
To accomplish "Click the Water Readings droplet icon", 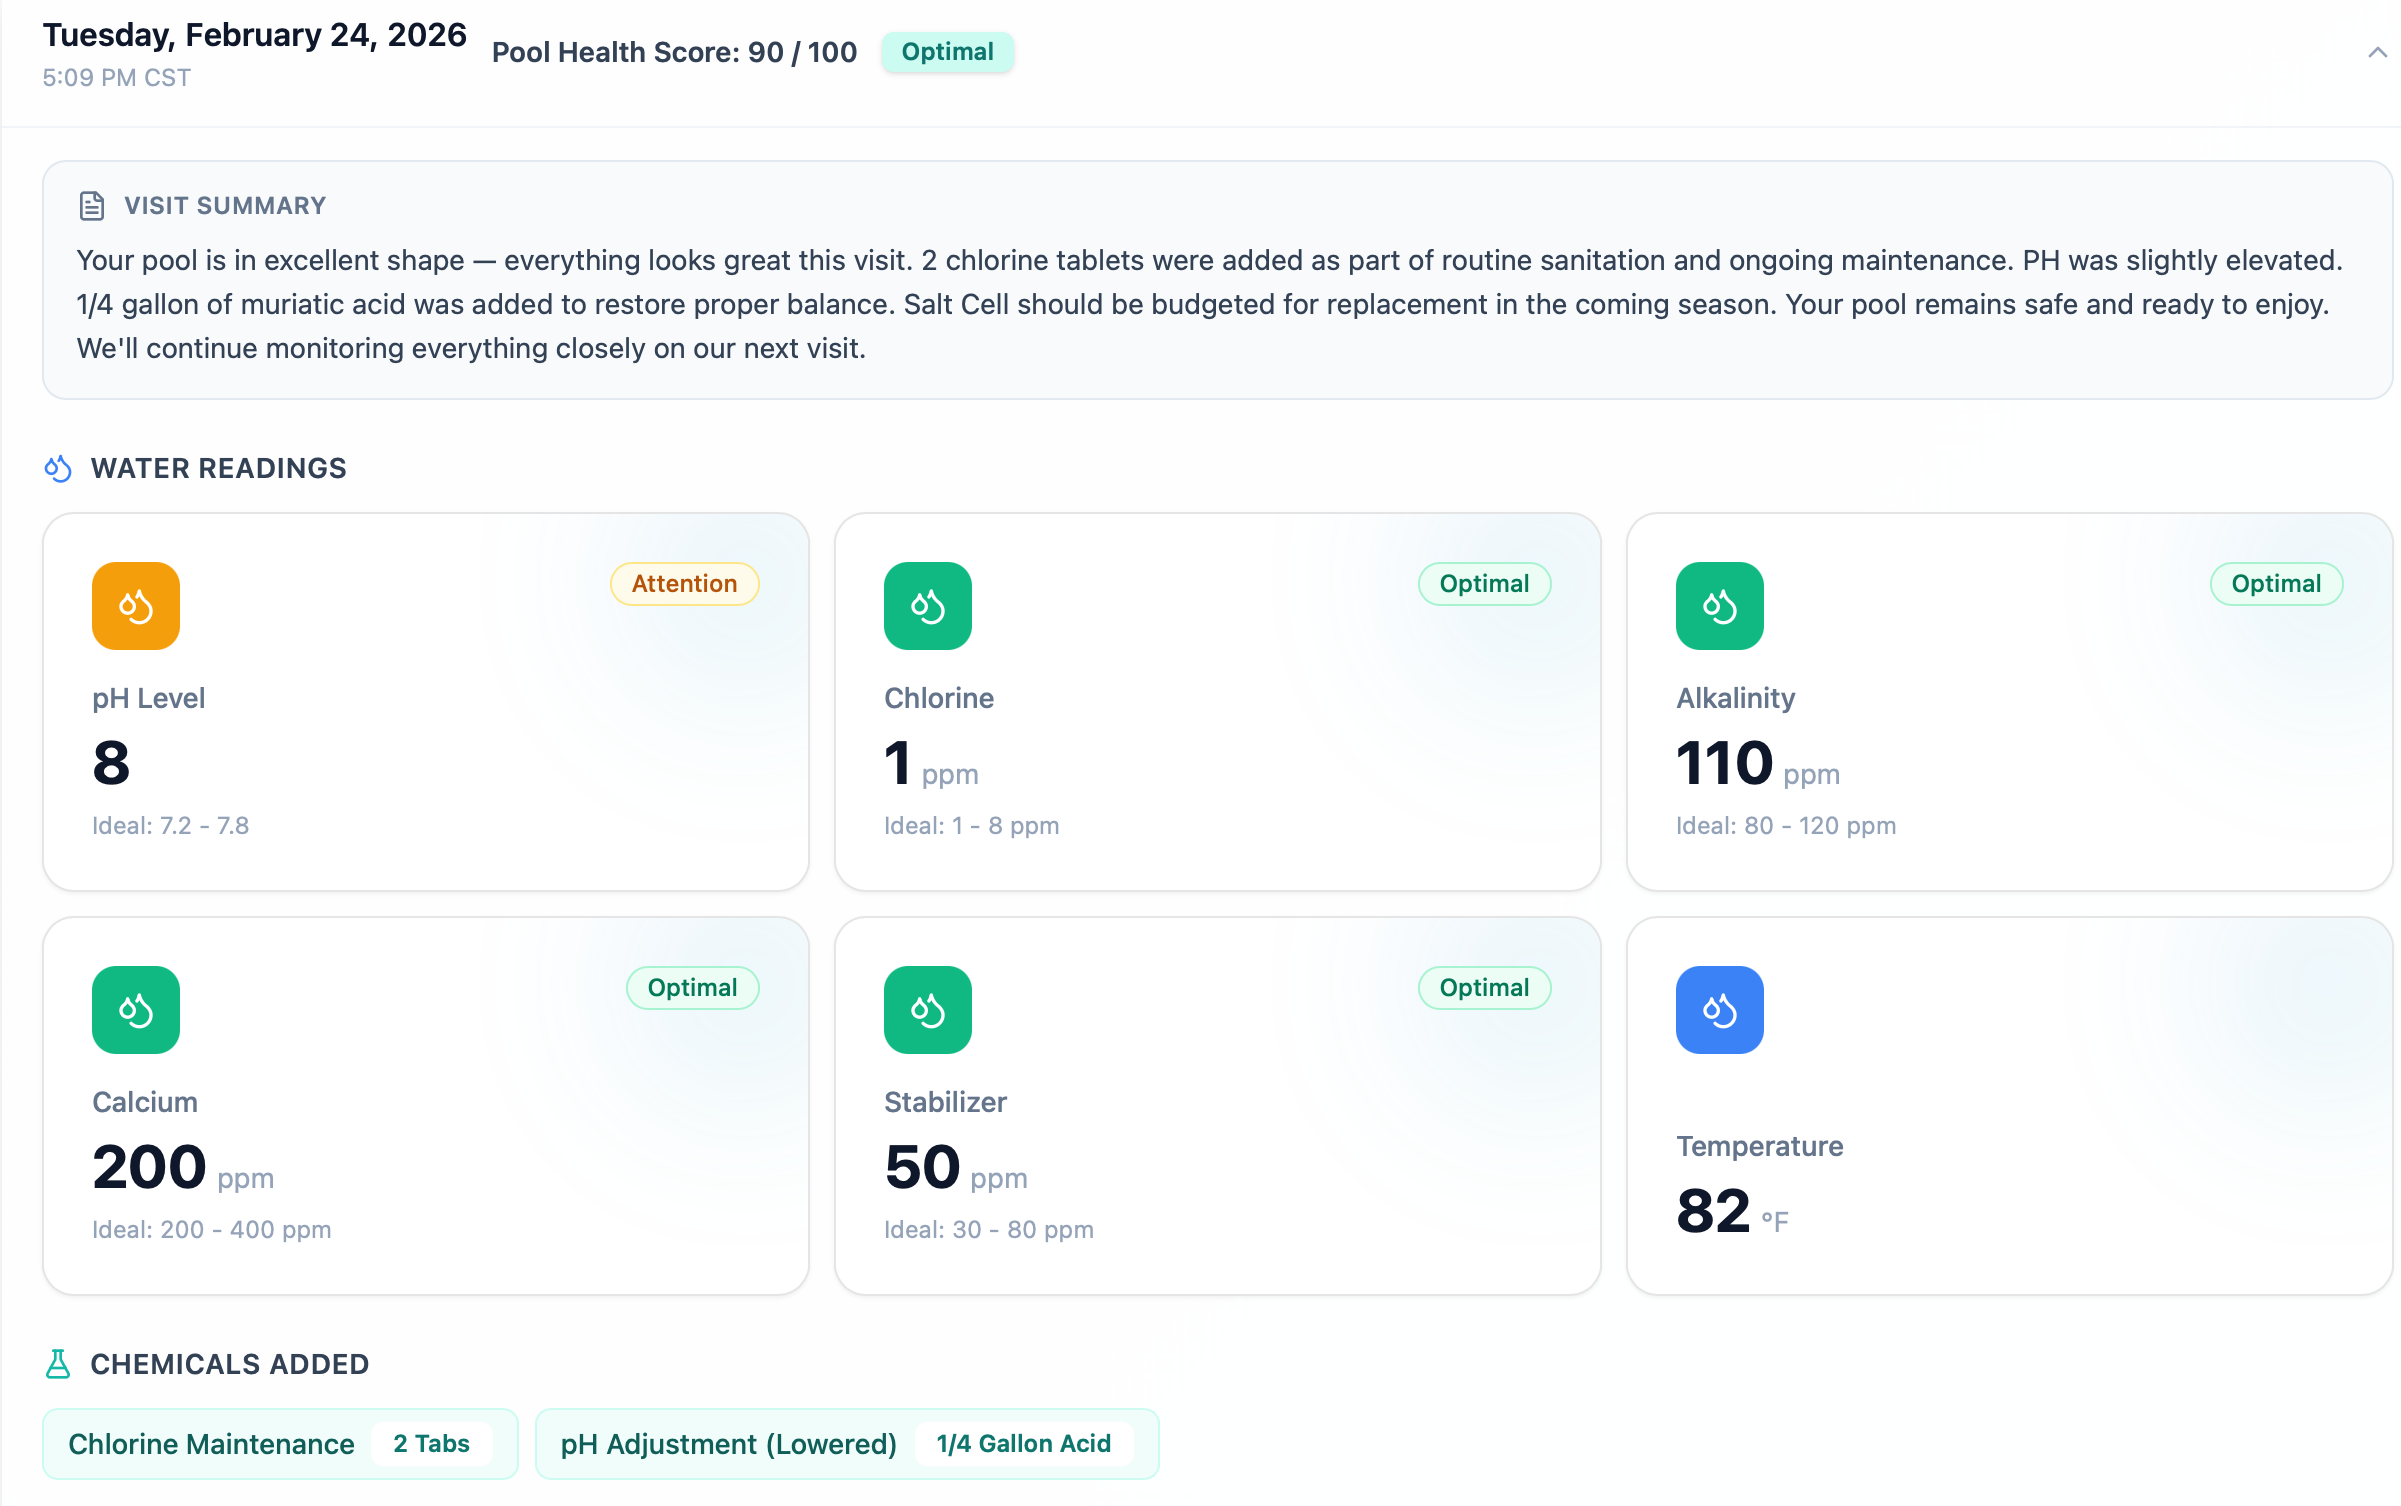I will 59,468.
